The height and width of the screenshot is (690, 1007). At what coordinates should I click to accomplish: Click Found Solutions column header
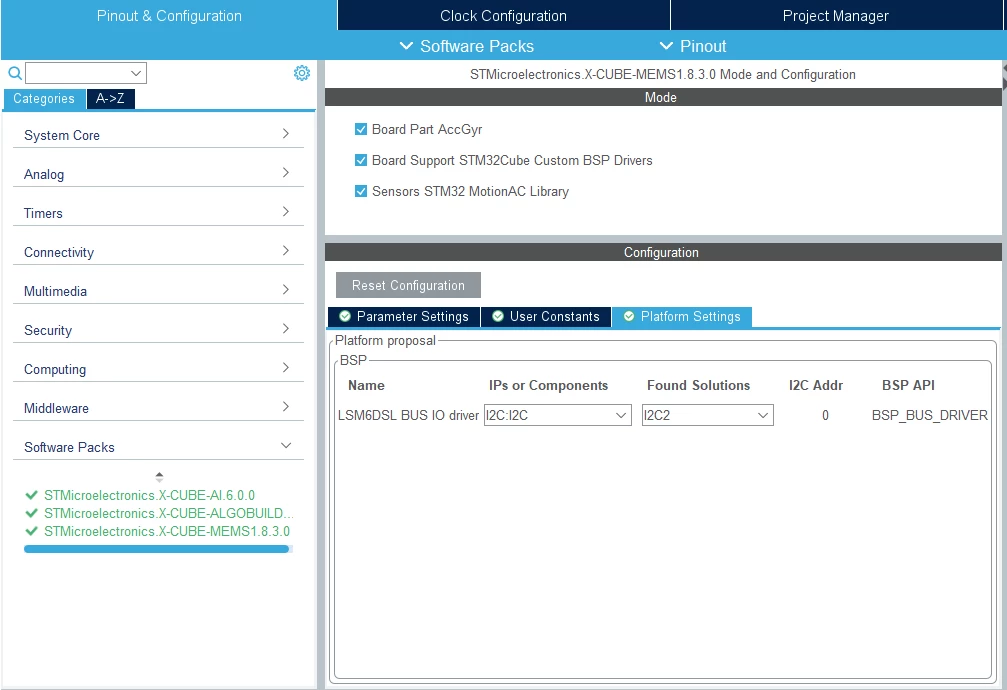point(699,385)
